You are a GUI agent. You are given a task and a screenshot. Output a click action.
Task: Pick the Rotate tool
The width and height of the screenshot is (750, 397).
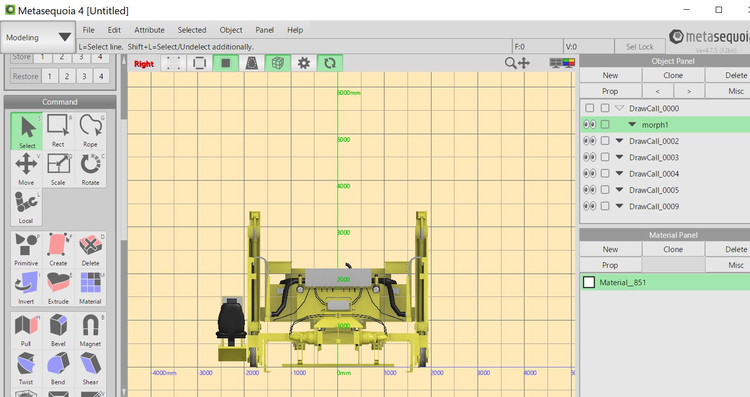coord(90,169)
